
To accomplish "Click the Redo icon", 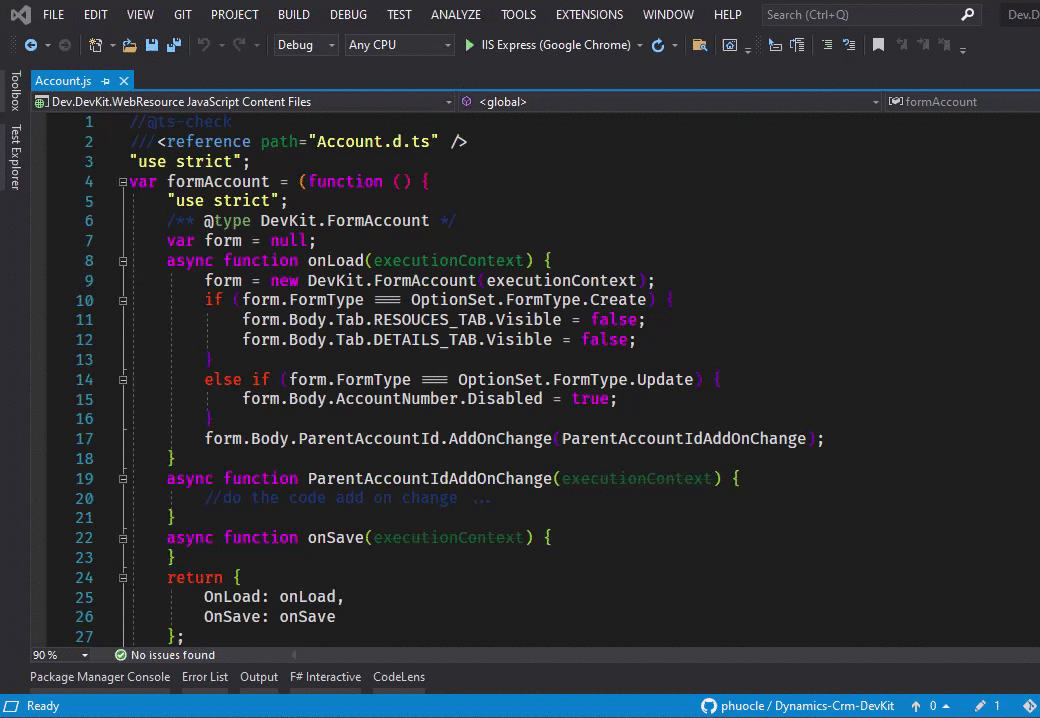I will pyautogui.click(x=239, y=45).
